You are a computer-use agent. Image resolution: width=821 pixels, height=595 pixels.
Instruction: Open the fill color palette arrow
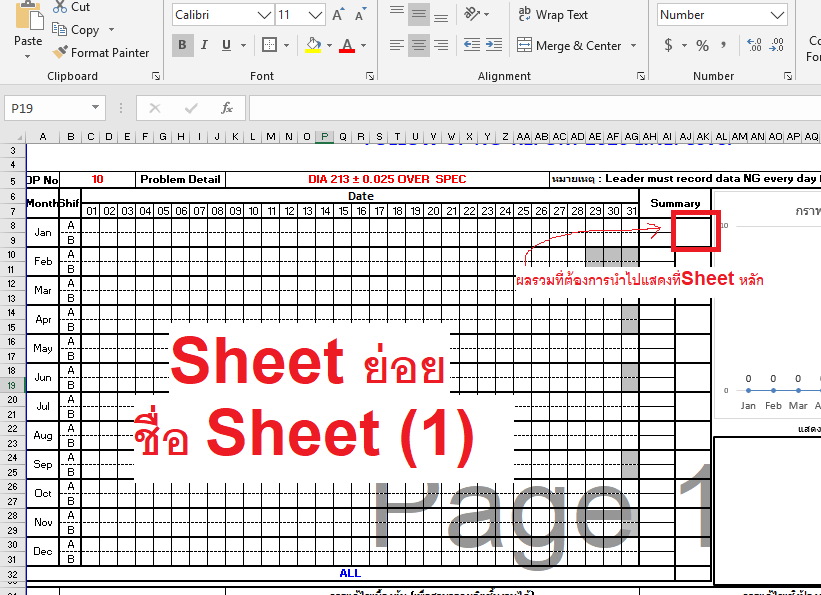click(x=329, y=46)
